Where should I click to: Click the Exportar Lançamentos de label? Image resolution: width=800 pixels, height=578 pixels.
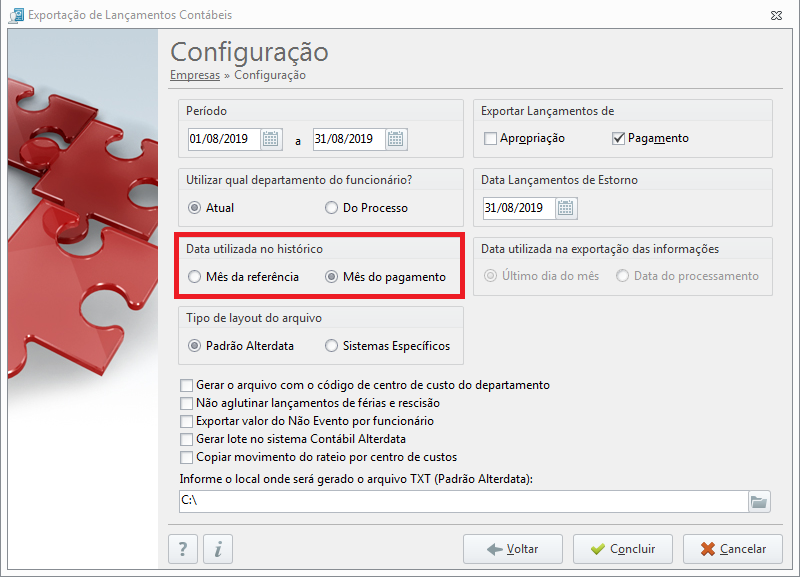coord(547,111)
